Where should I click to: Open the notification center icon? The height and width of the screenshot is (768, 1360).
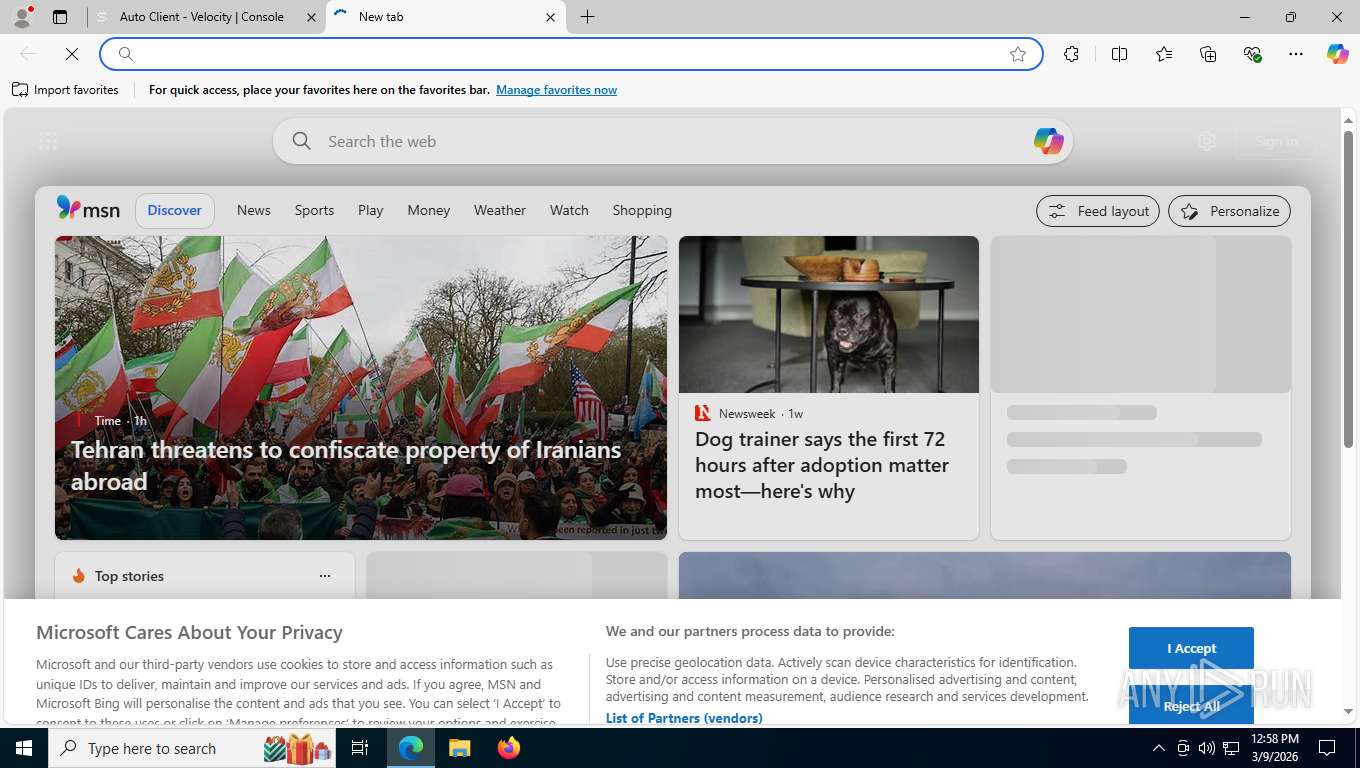tap(1327, 748)
